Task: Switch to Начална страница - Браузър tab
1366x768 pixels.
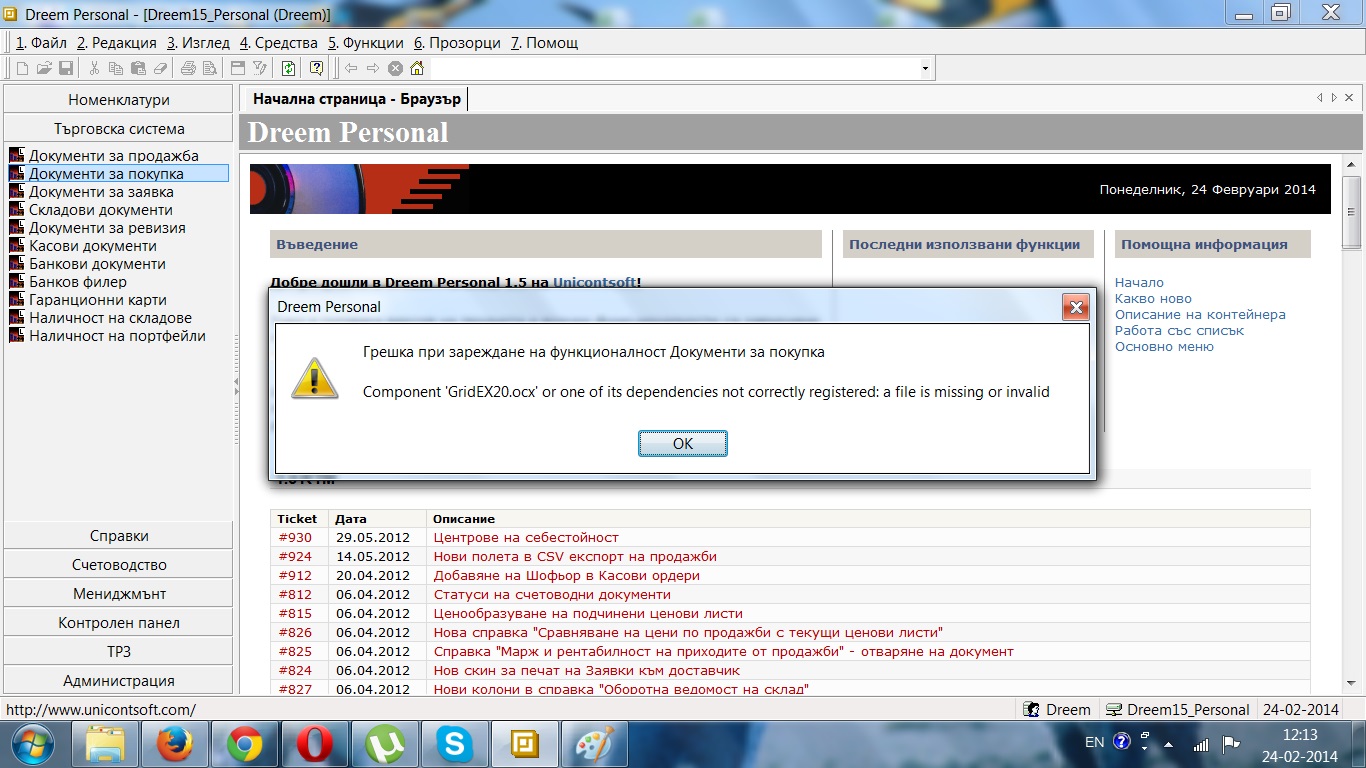Action: (357, 99)
